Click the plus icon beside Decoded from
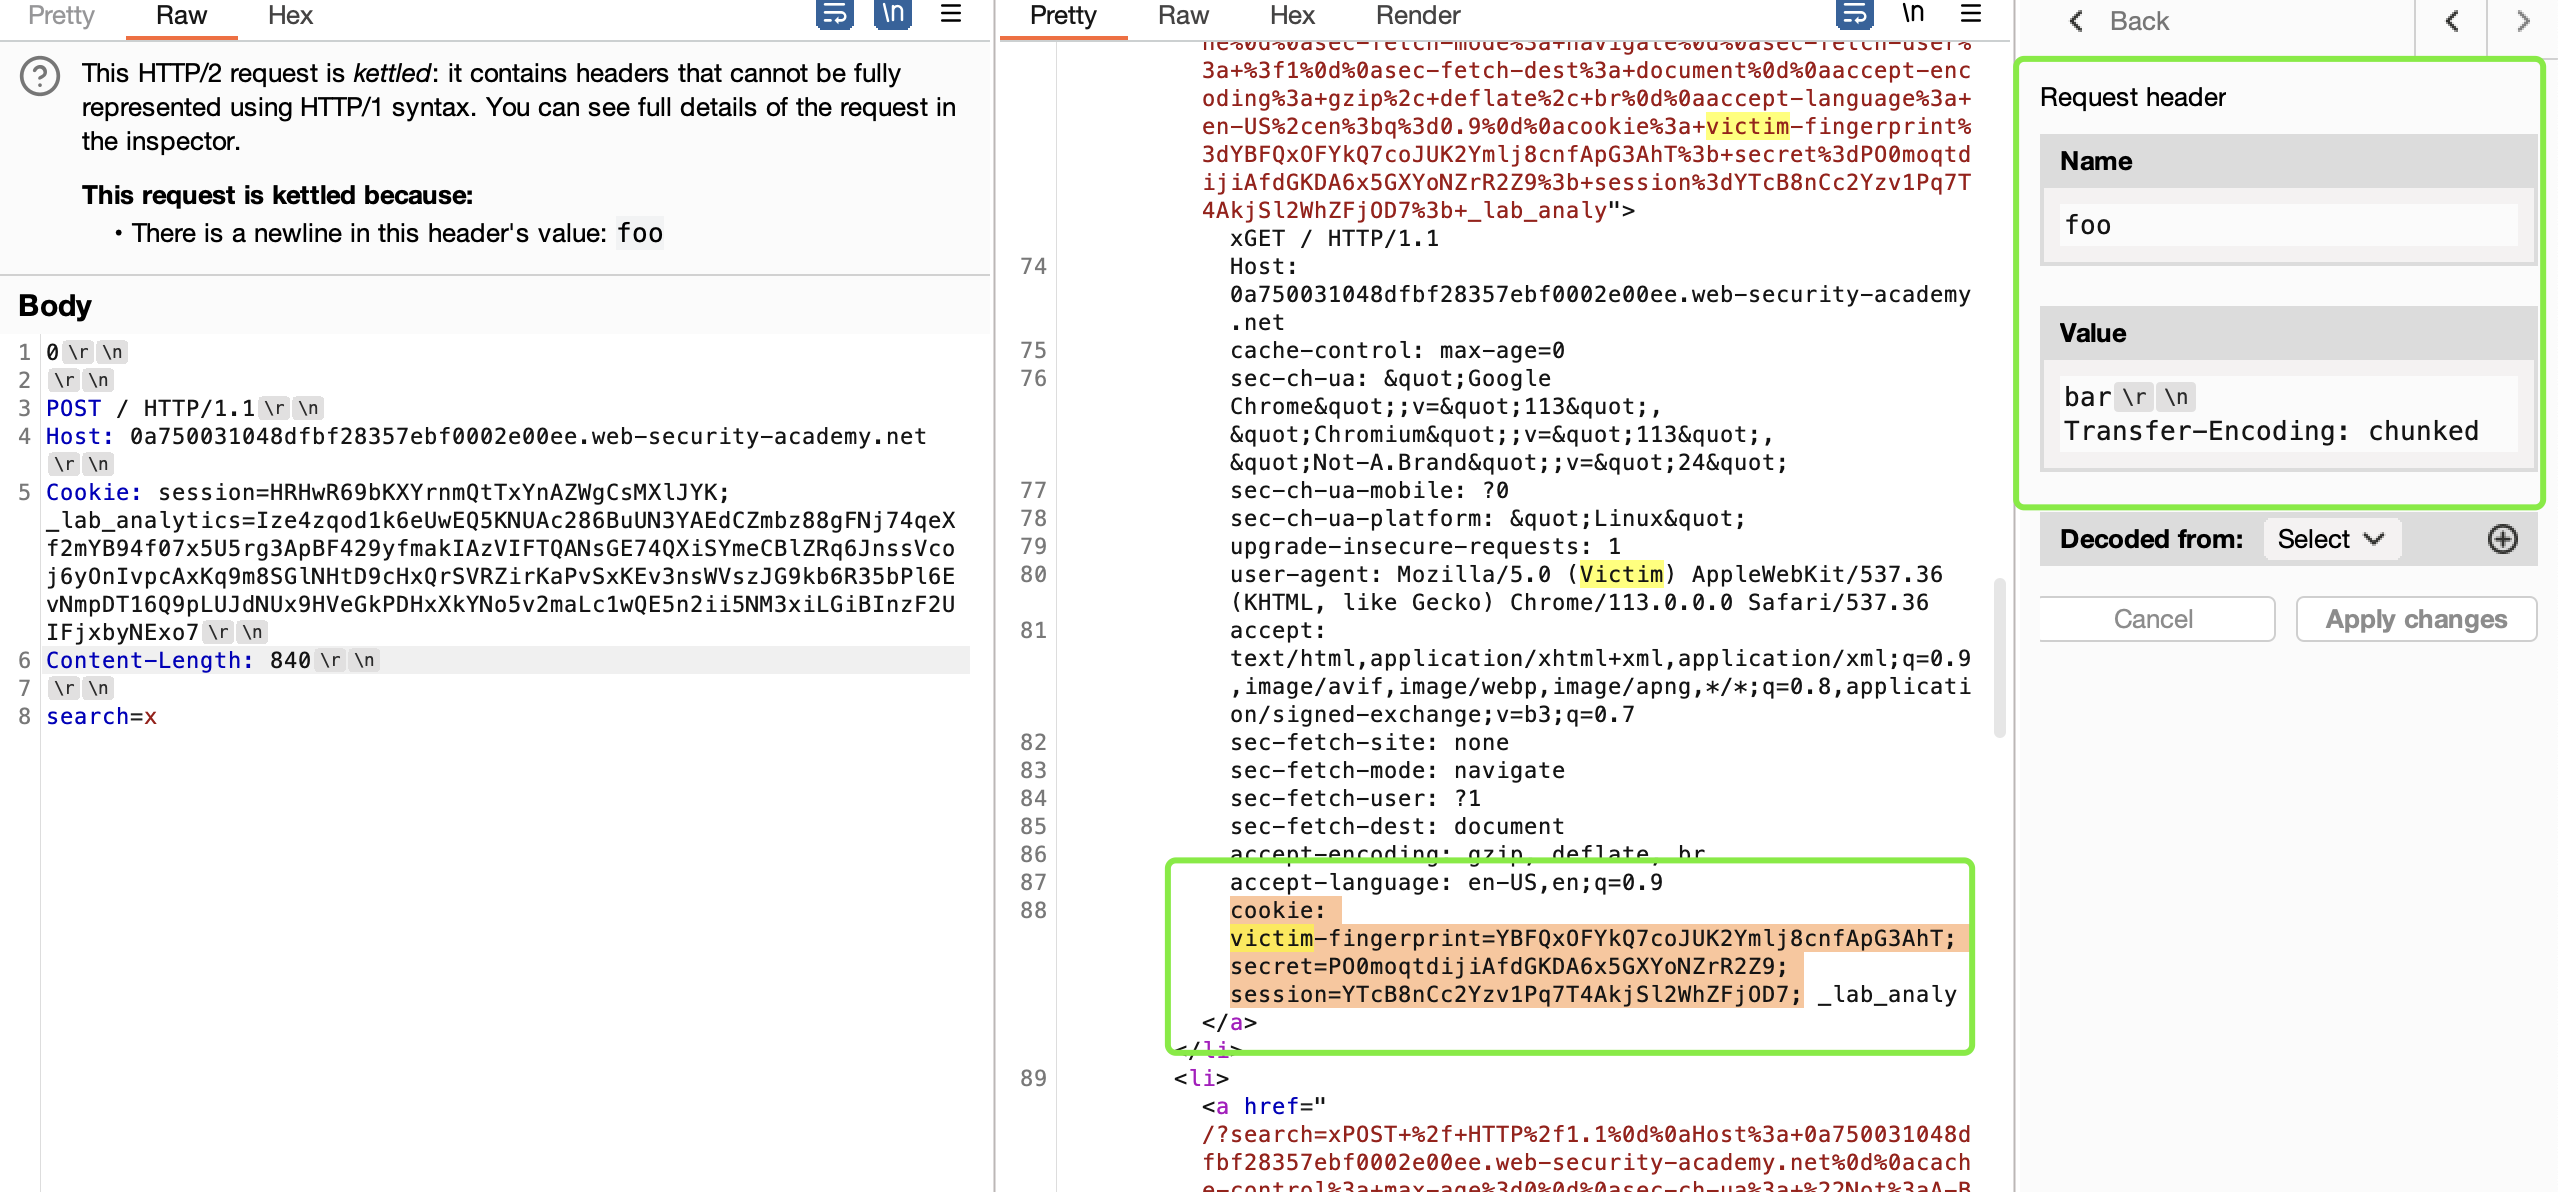 tap(2502, 539)
